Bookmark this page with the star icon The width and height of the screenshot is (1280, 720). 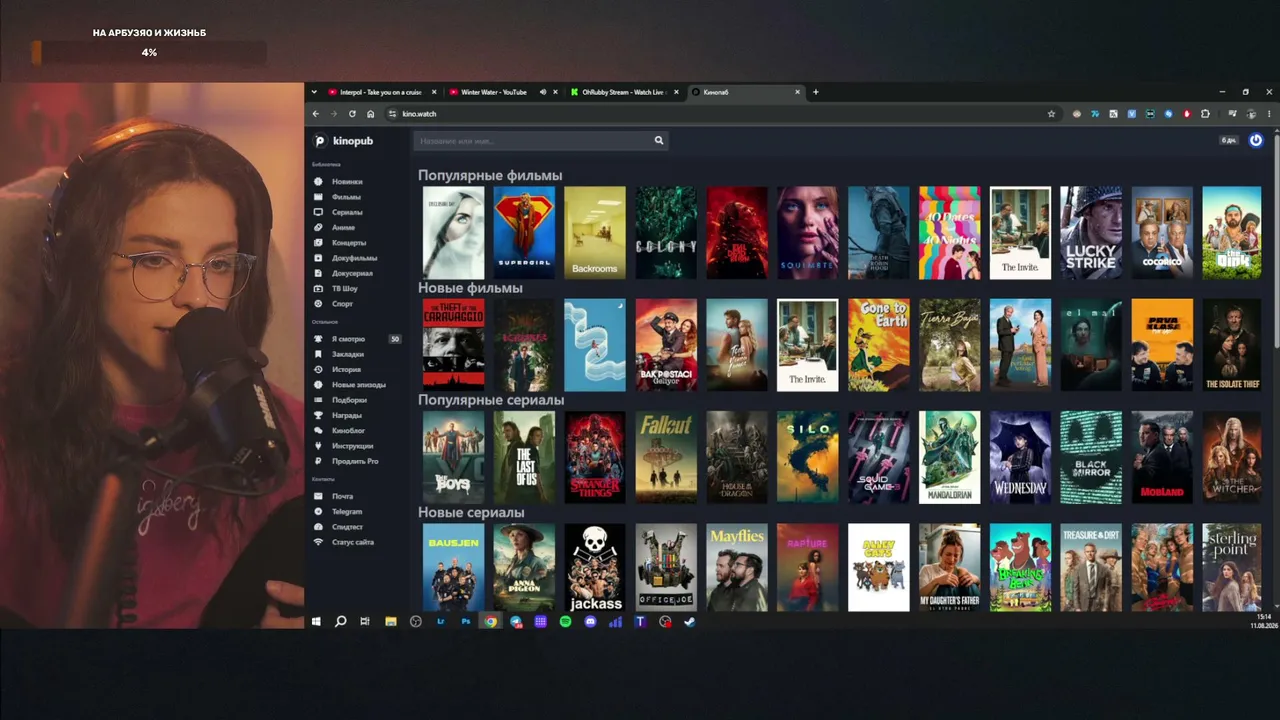point(1051,114)
